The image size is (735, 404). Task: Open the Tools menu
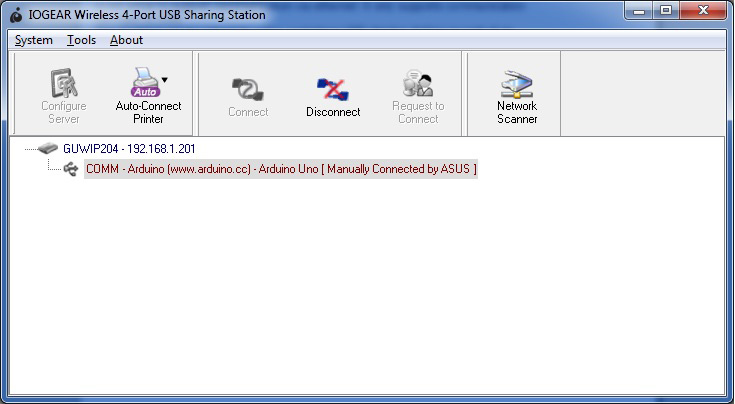point(81,40)
